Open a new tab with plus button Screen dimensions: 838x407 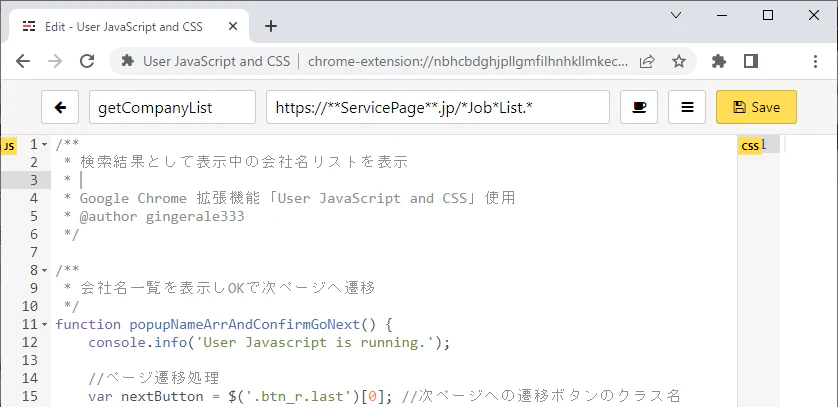(x=271, y=26)
